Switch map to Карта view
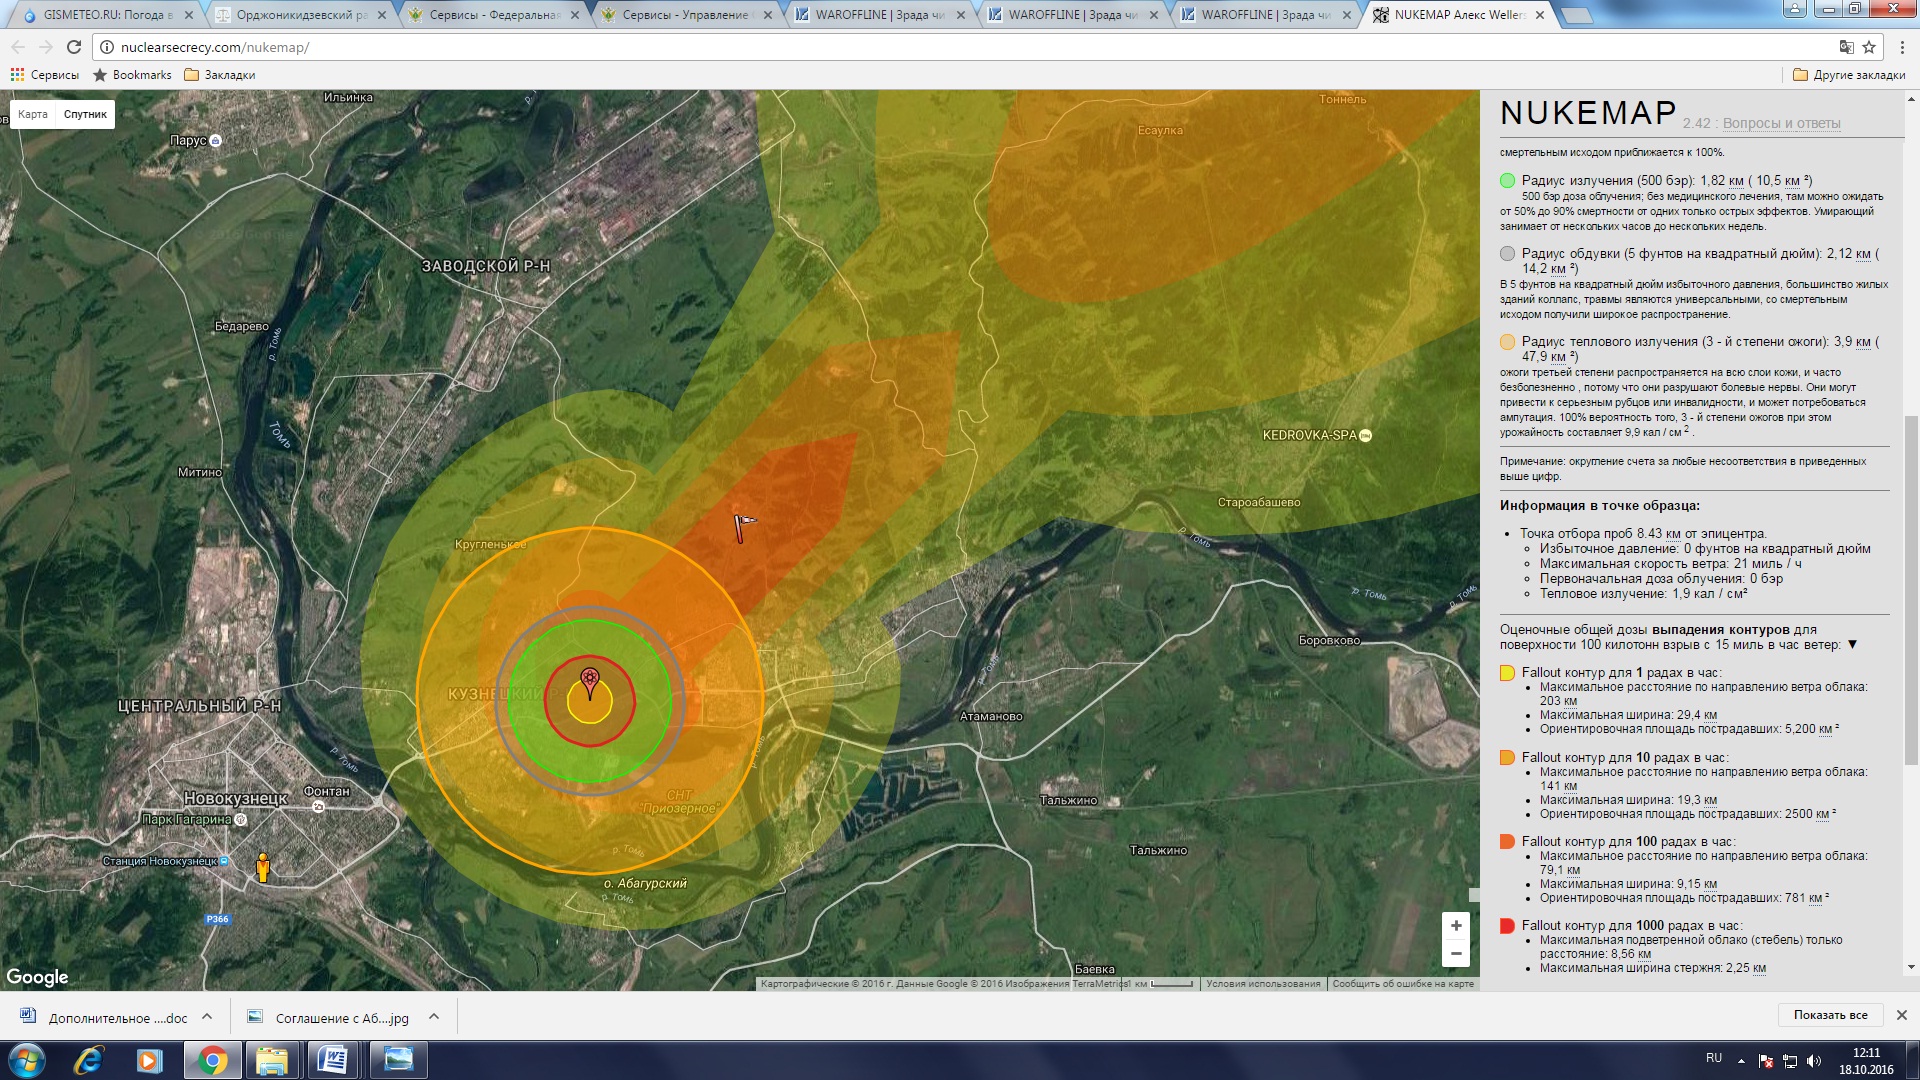The height and width of the screenshot is (1080, 1920). (x=33, y=114)
